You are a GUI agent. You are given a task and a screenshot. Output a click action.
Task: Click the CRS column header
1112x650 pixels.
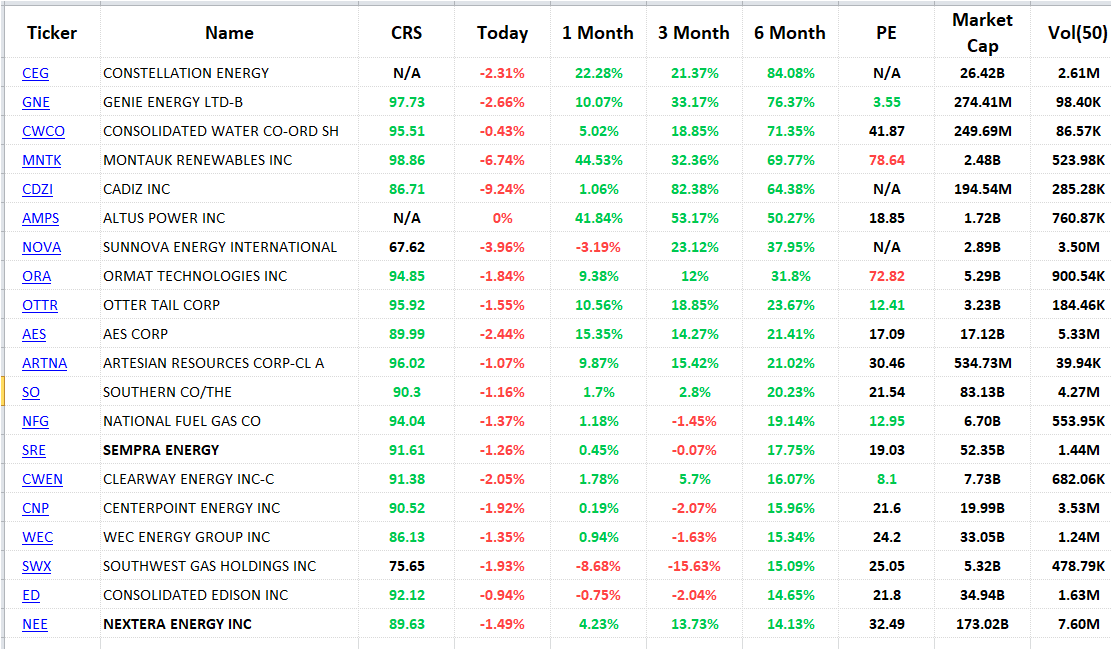pyautogui.click(x=406, y=33)
